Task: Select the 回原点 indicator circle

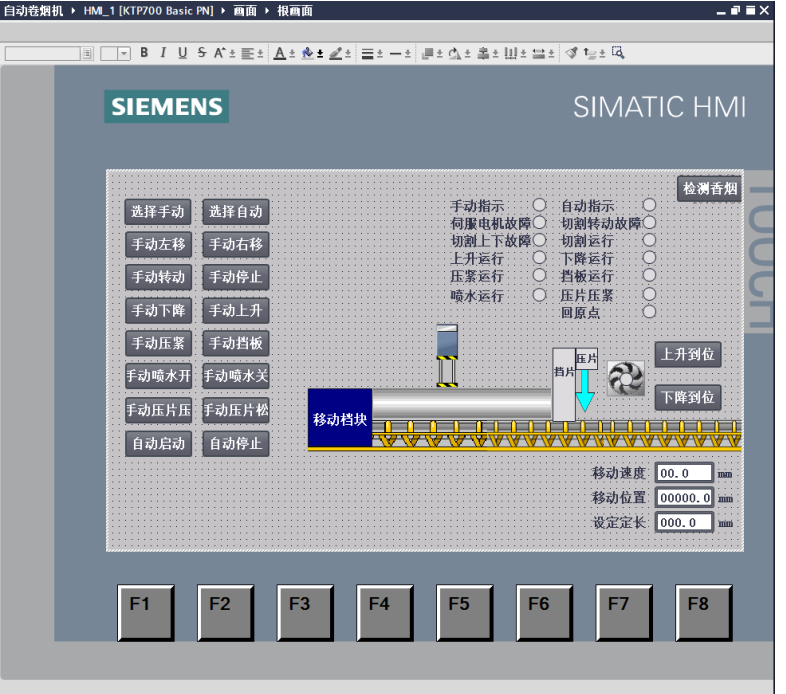Action: pos(649,311)
